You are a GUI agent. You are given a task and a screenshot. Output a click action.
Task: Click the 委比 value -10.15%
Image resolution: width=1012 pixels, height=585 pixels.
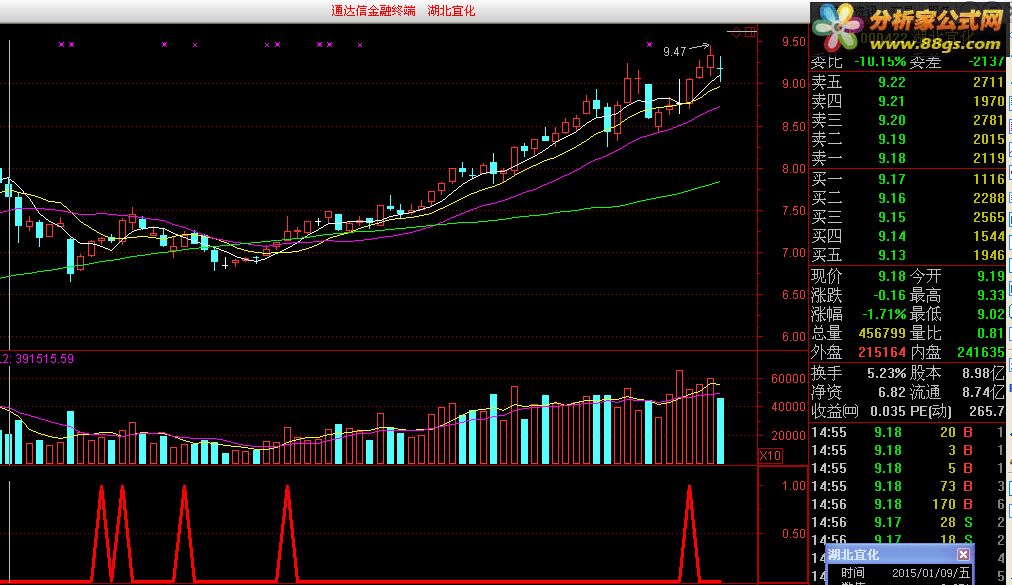[x=880, y=62]
